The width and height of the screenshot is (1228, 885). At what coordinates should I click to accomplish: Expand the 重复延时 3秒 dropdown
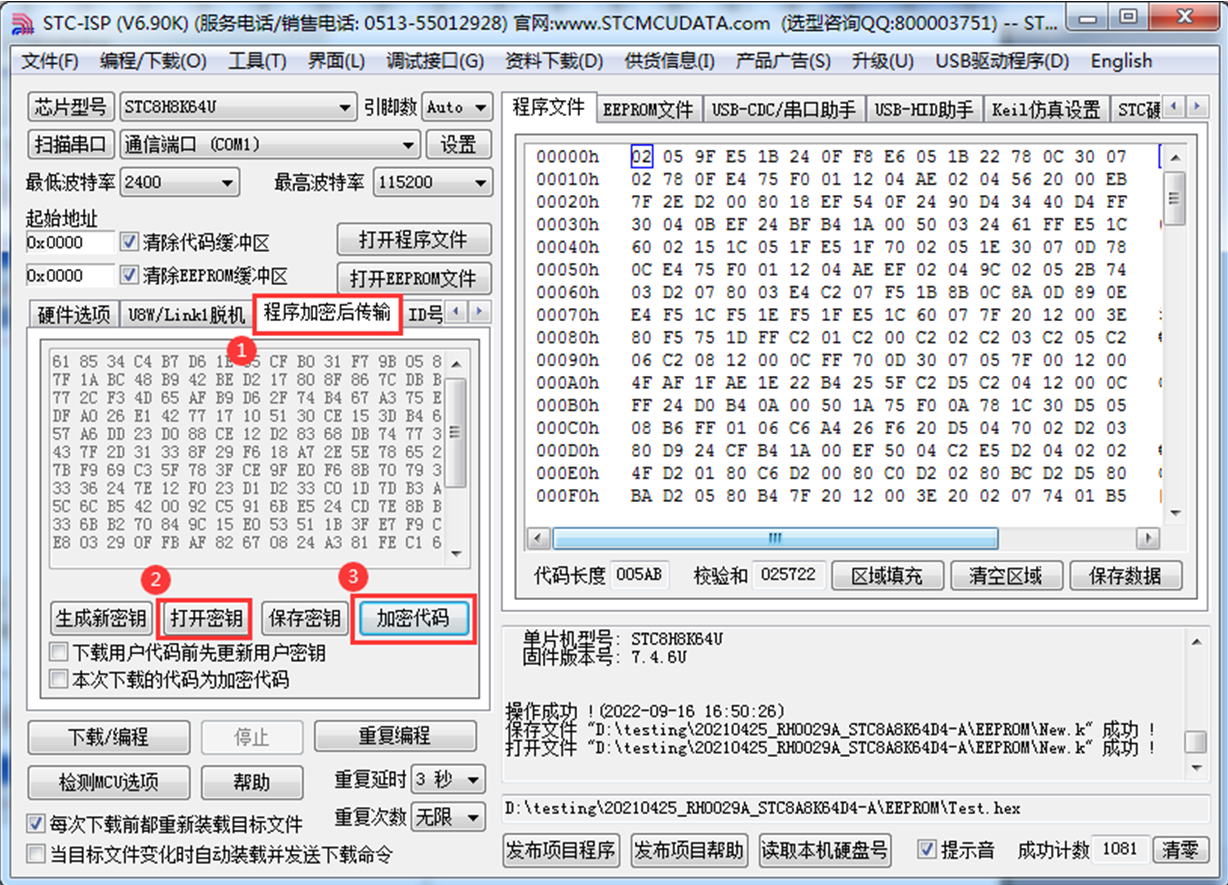[474, 779]
